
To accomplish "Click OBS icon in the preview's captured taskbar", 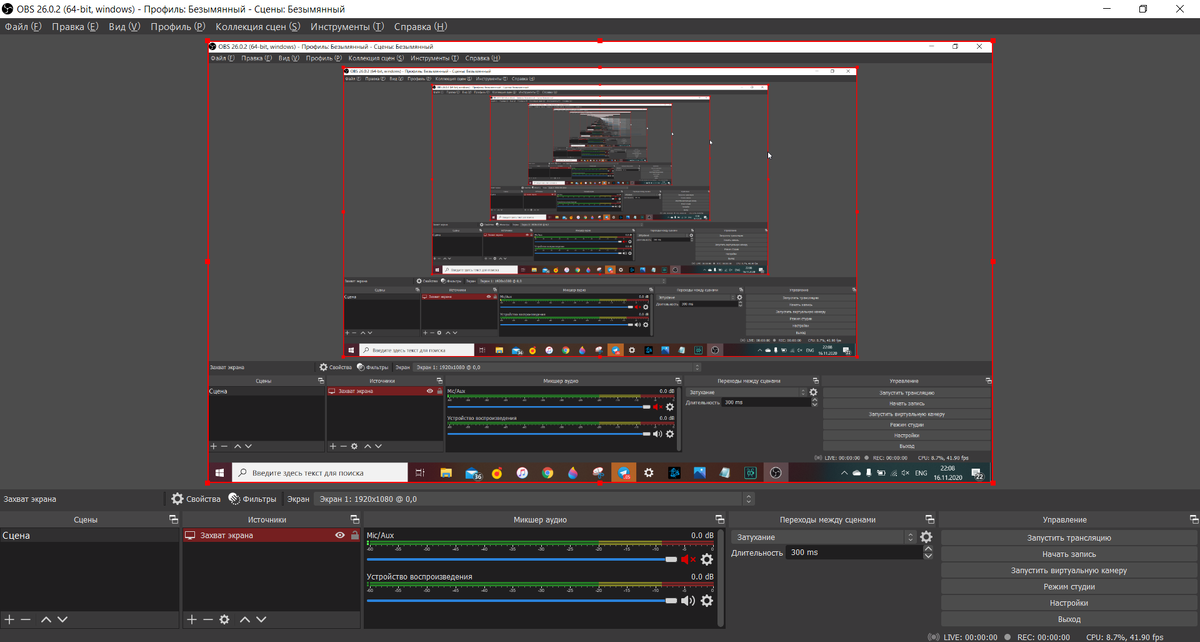I will [774, 472].
